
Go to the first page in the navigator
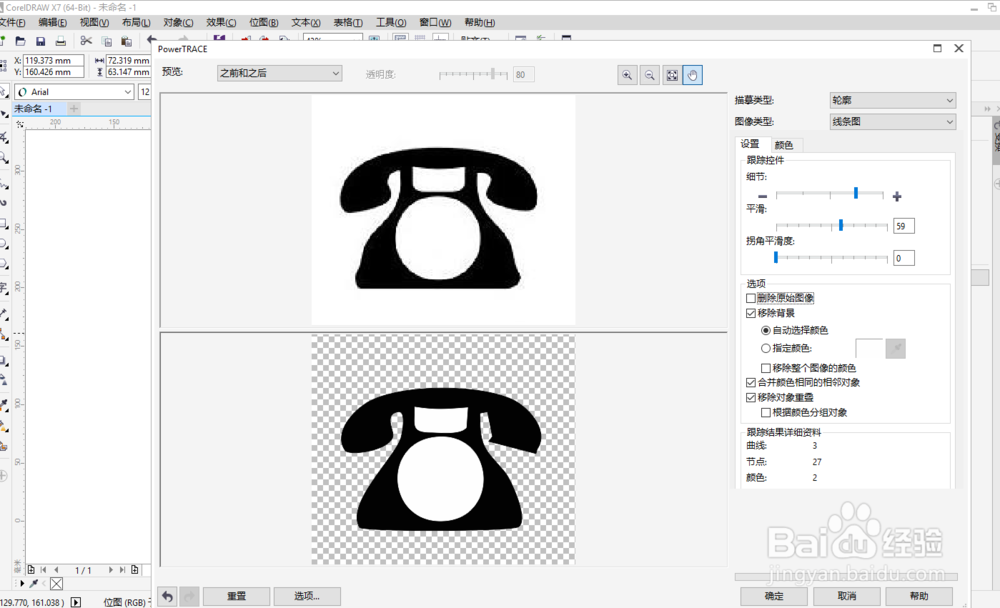(43, 570)
